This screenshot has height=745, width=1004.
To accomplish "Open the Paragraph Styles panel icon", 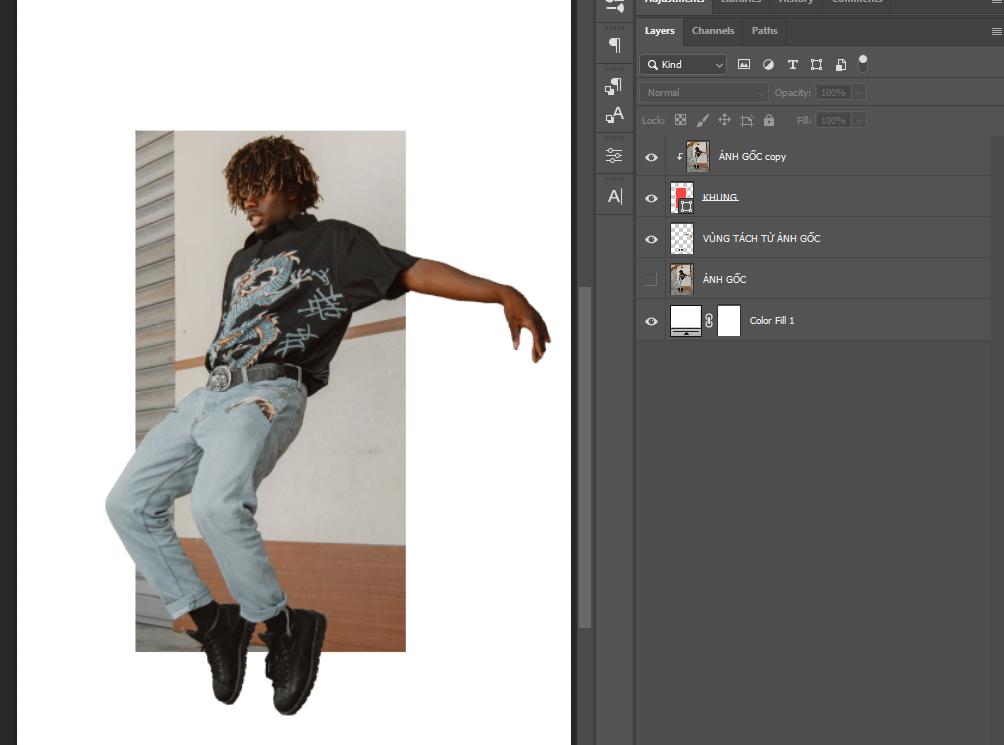I will 614,86.
